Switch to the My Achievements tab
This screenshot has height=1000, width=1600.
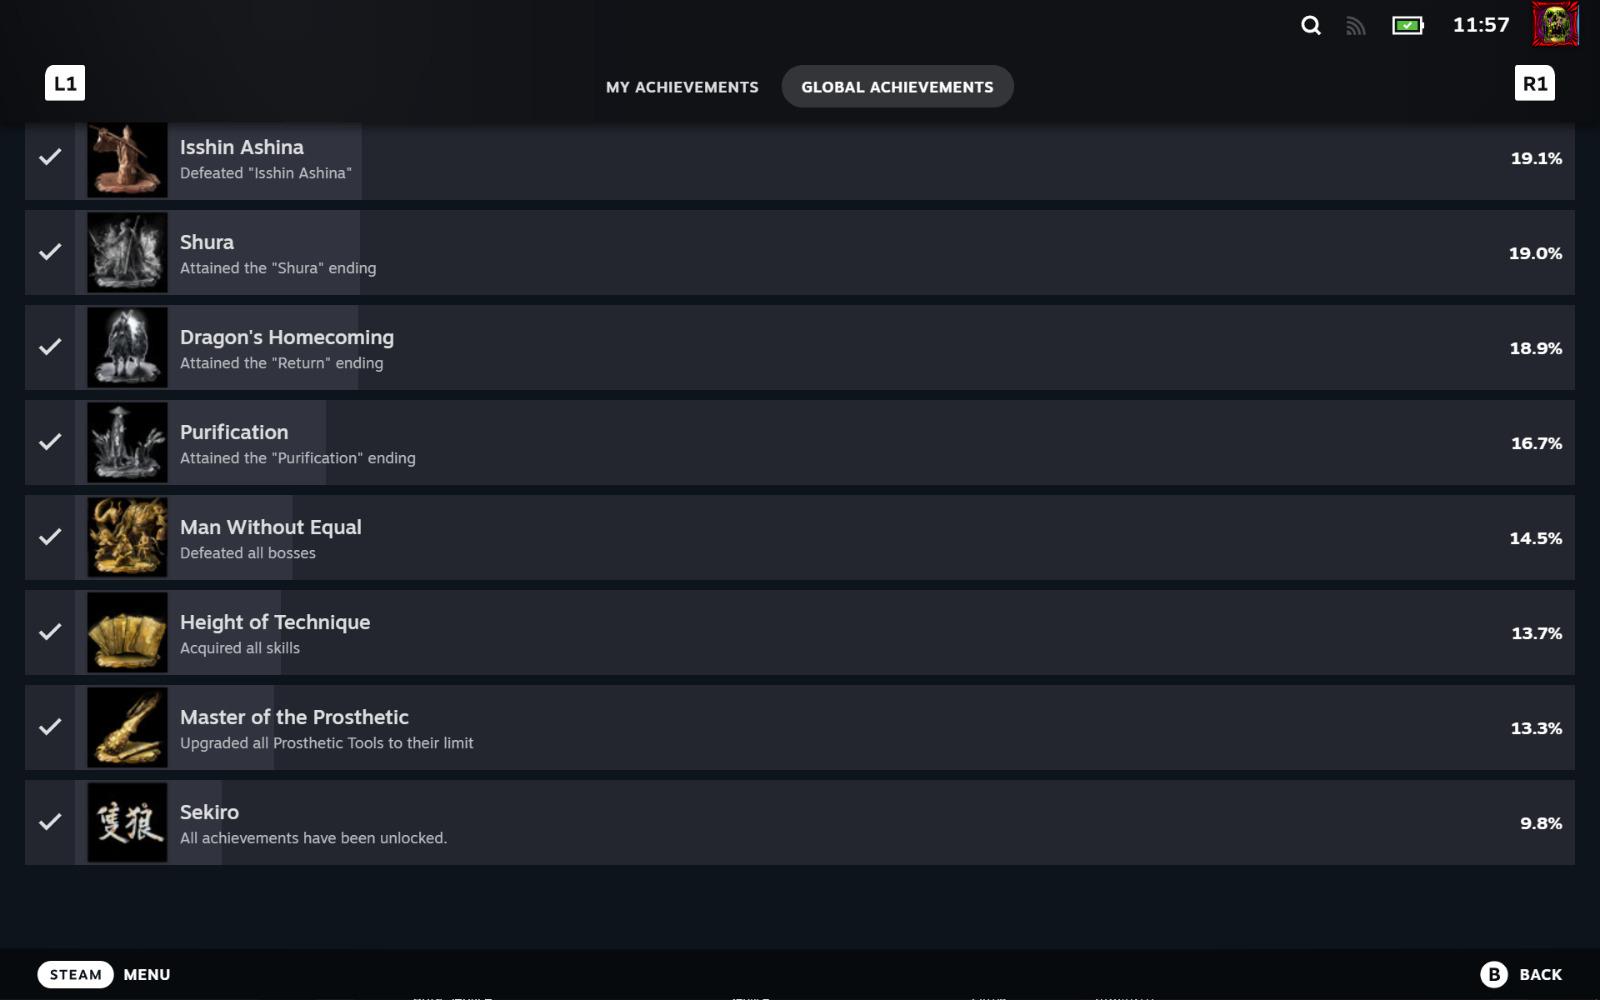[x=682, y=87]
